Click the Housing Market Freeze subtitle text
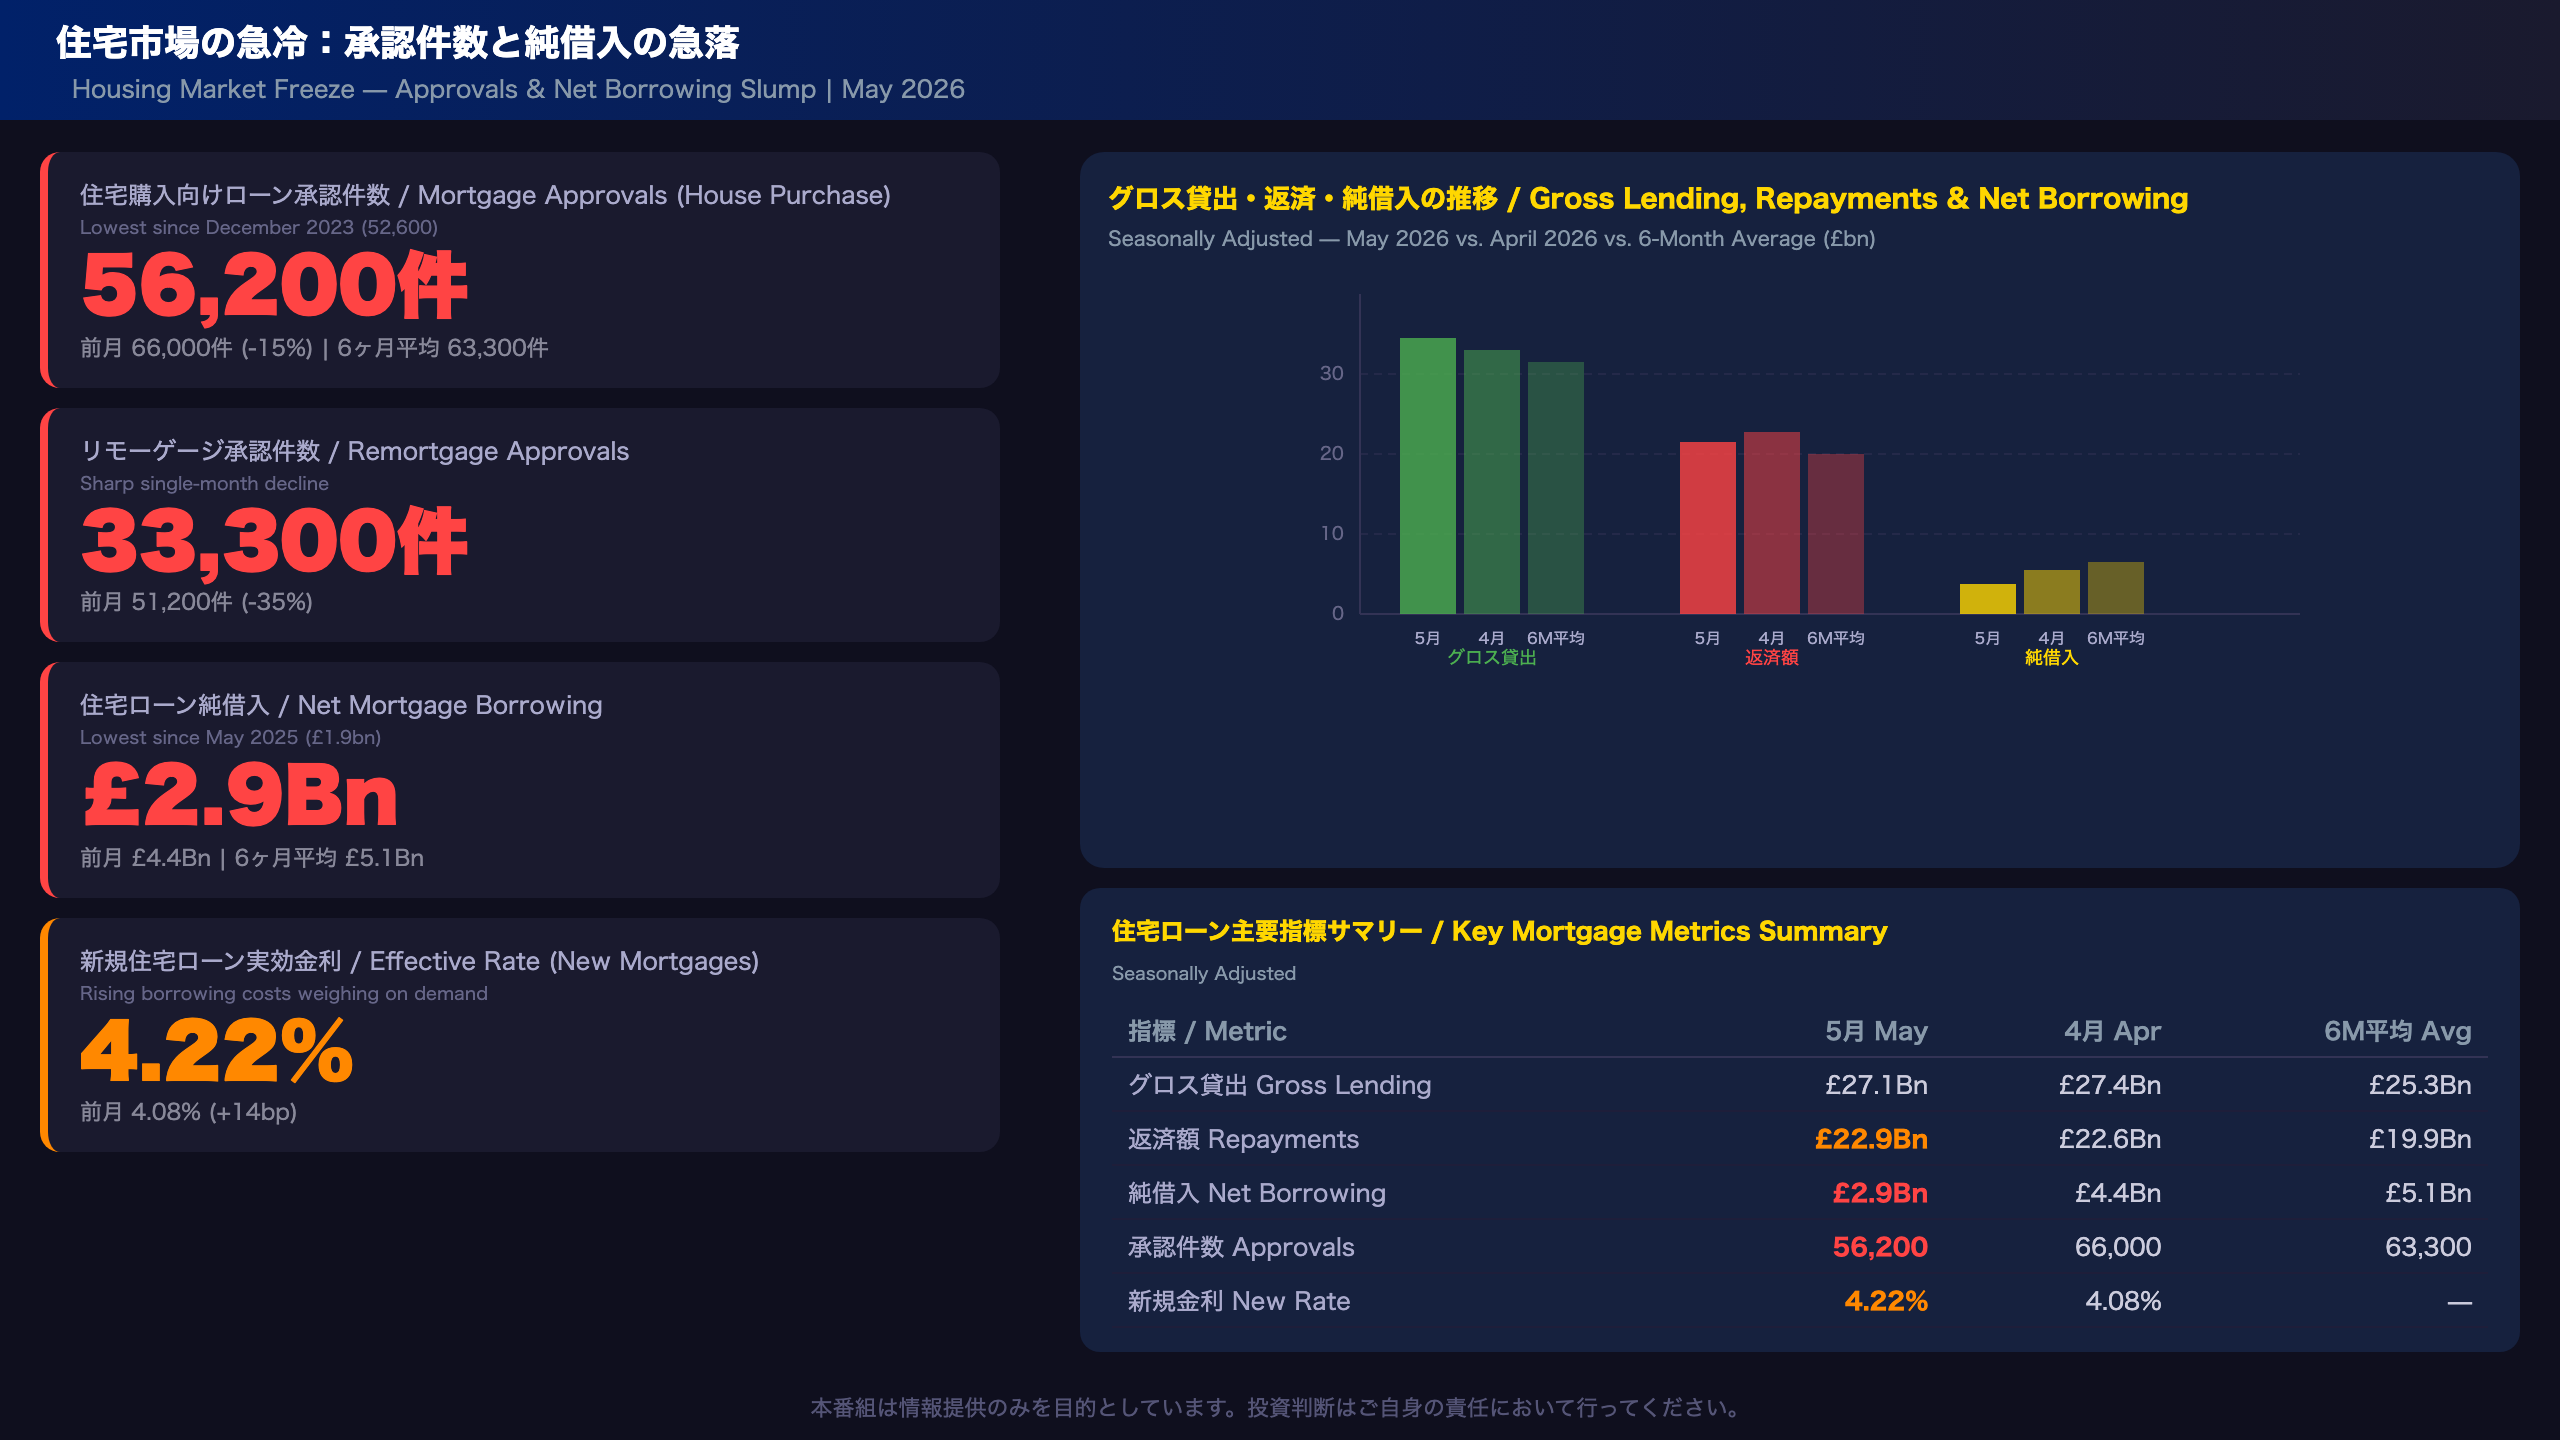This screenshot has height=1440, width=2560. click(518, 89)
